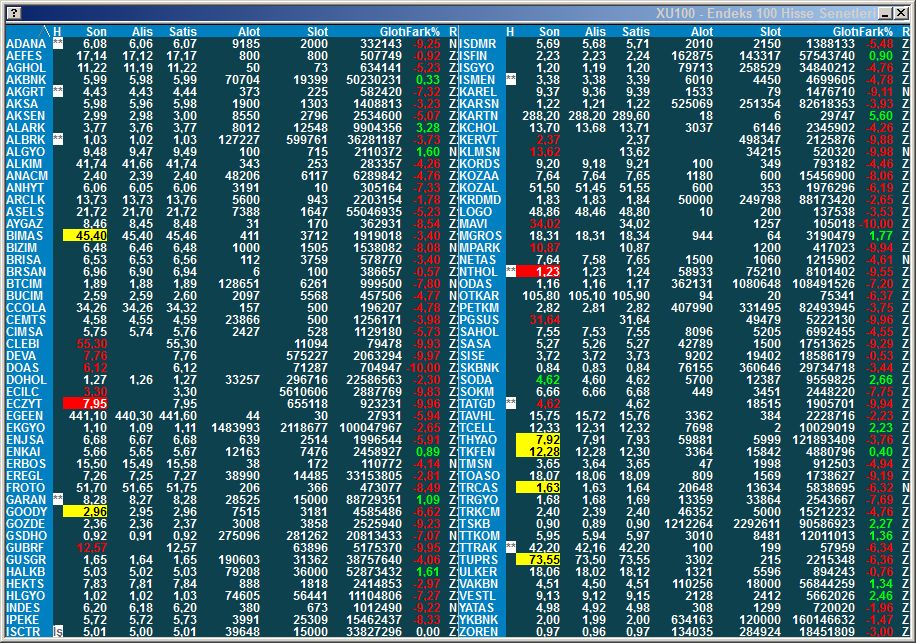Select the ASELS stock symbol
The height and width of the screenshot is (643, 916).
pos(25,211)
